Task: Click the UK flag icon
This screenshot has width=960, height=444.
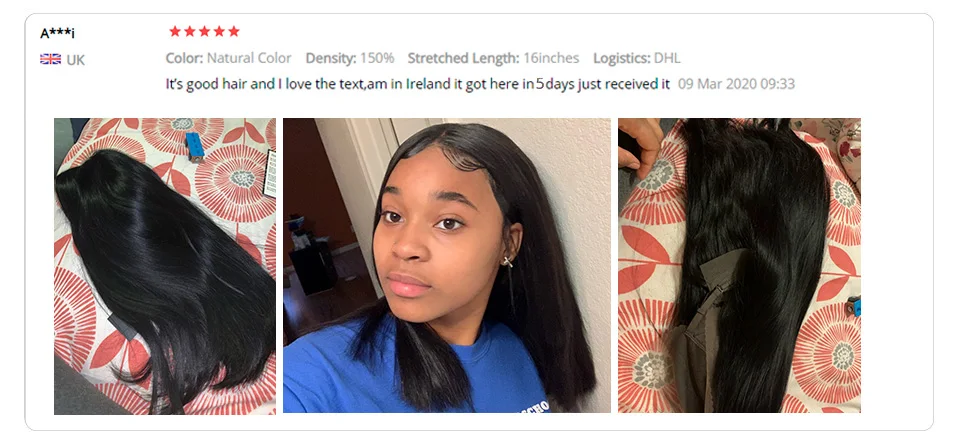Action: [50, 59]
